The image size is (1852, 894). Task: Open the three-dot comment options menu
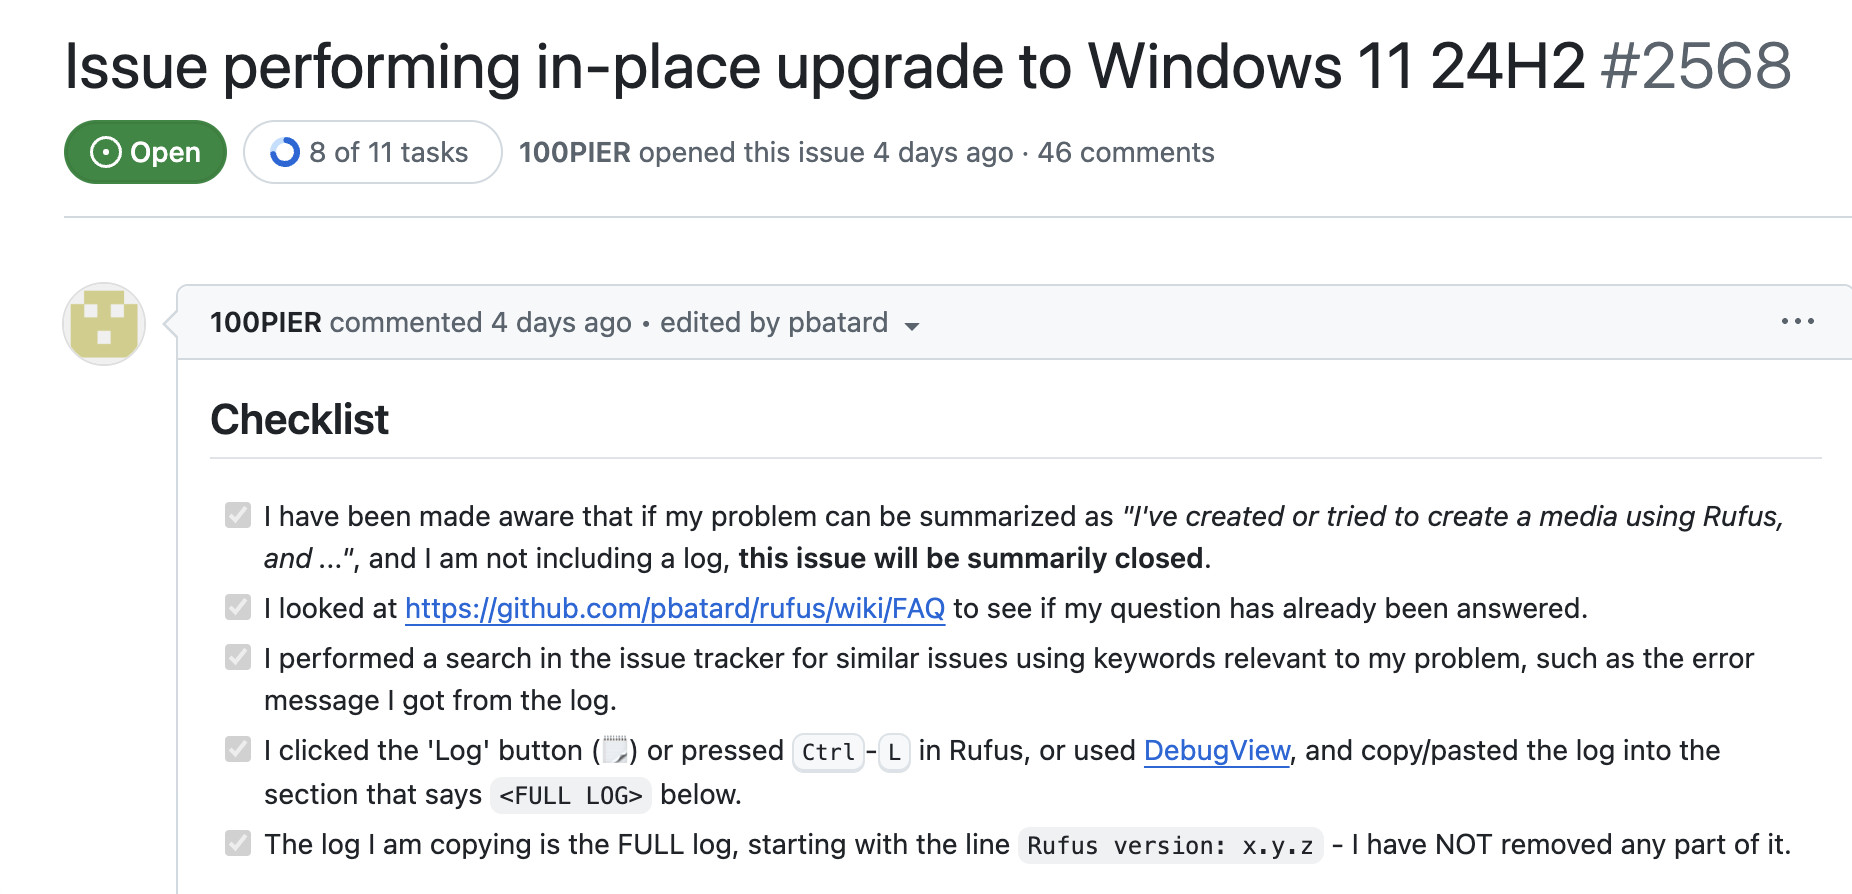[1797, 321]
